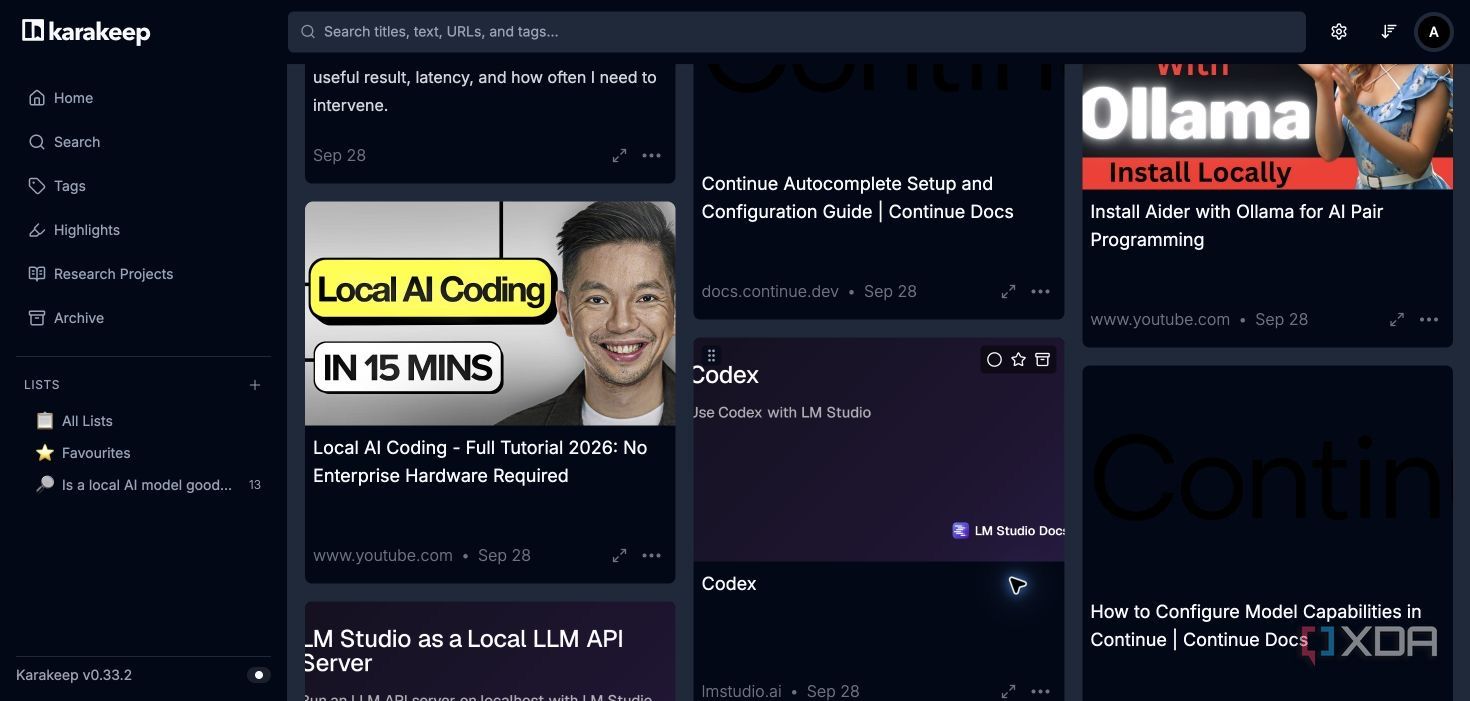Select the Codex card via circle checkbox
This screenshot has height=701, width=1470.
[994, 360]
